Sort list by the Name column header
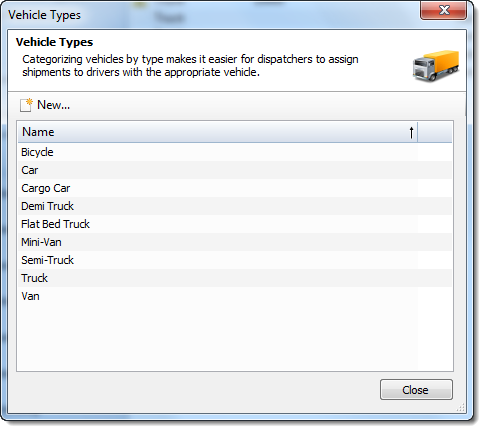This screenshot has width=484, height=431. [x=218, y=132]
